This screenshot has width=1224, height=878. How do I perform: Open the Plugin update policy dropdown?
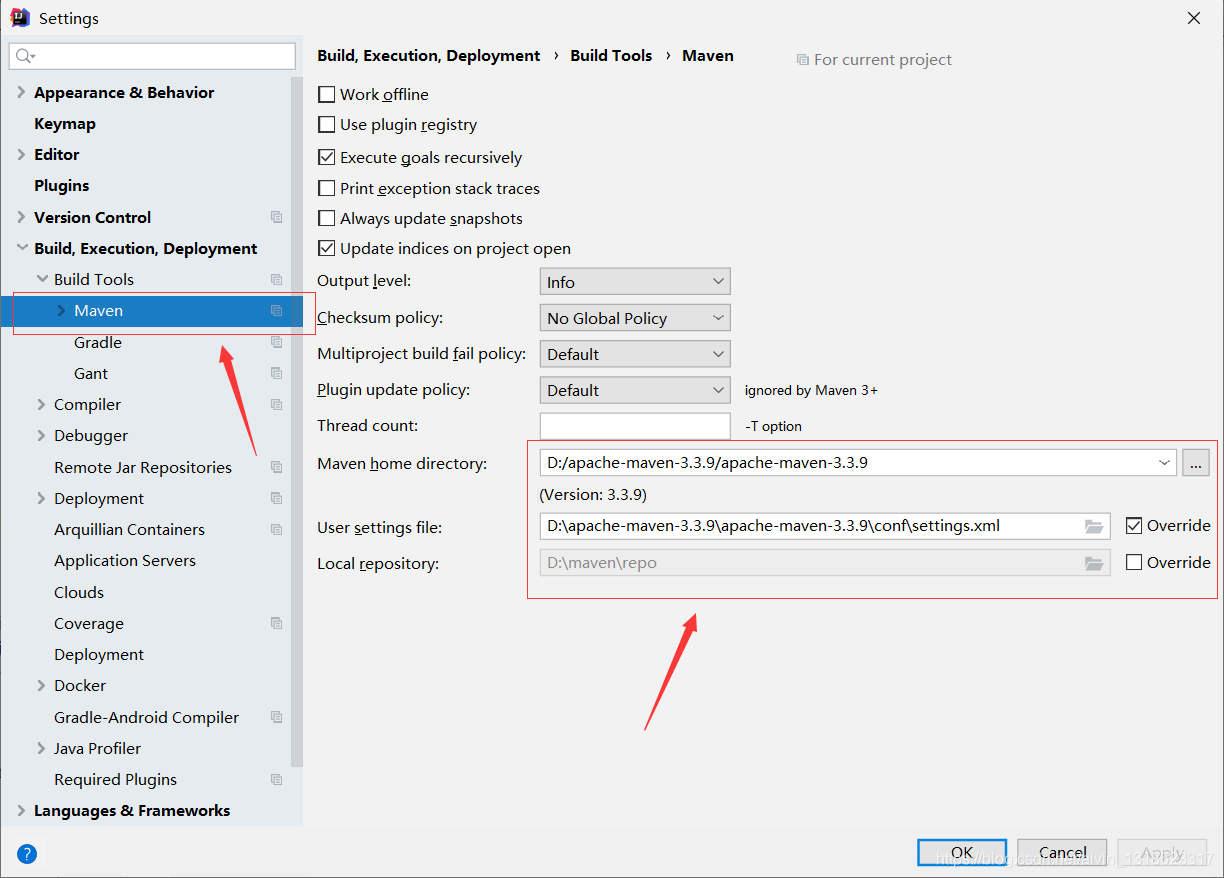tap(635, 390)
